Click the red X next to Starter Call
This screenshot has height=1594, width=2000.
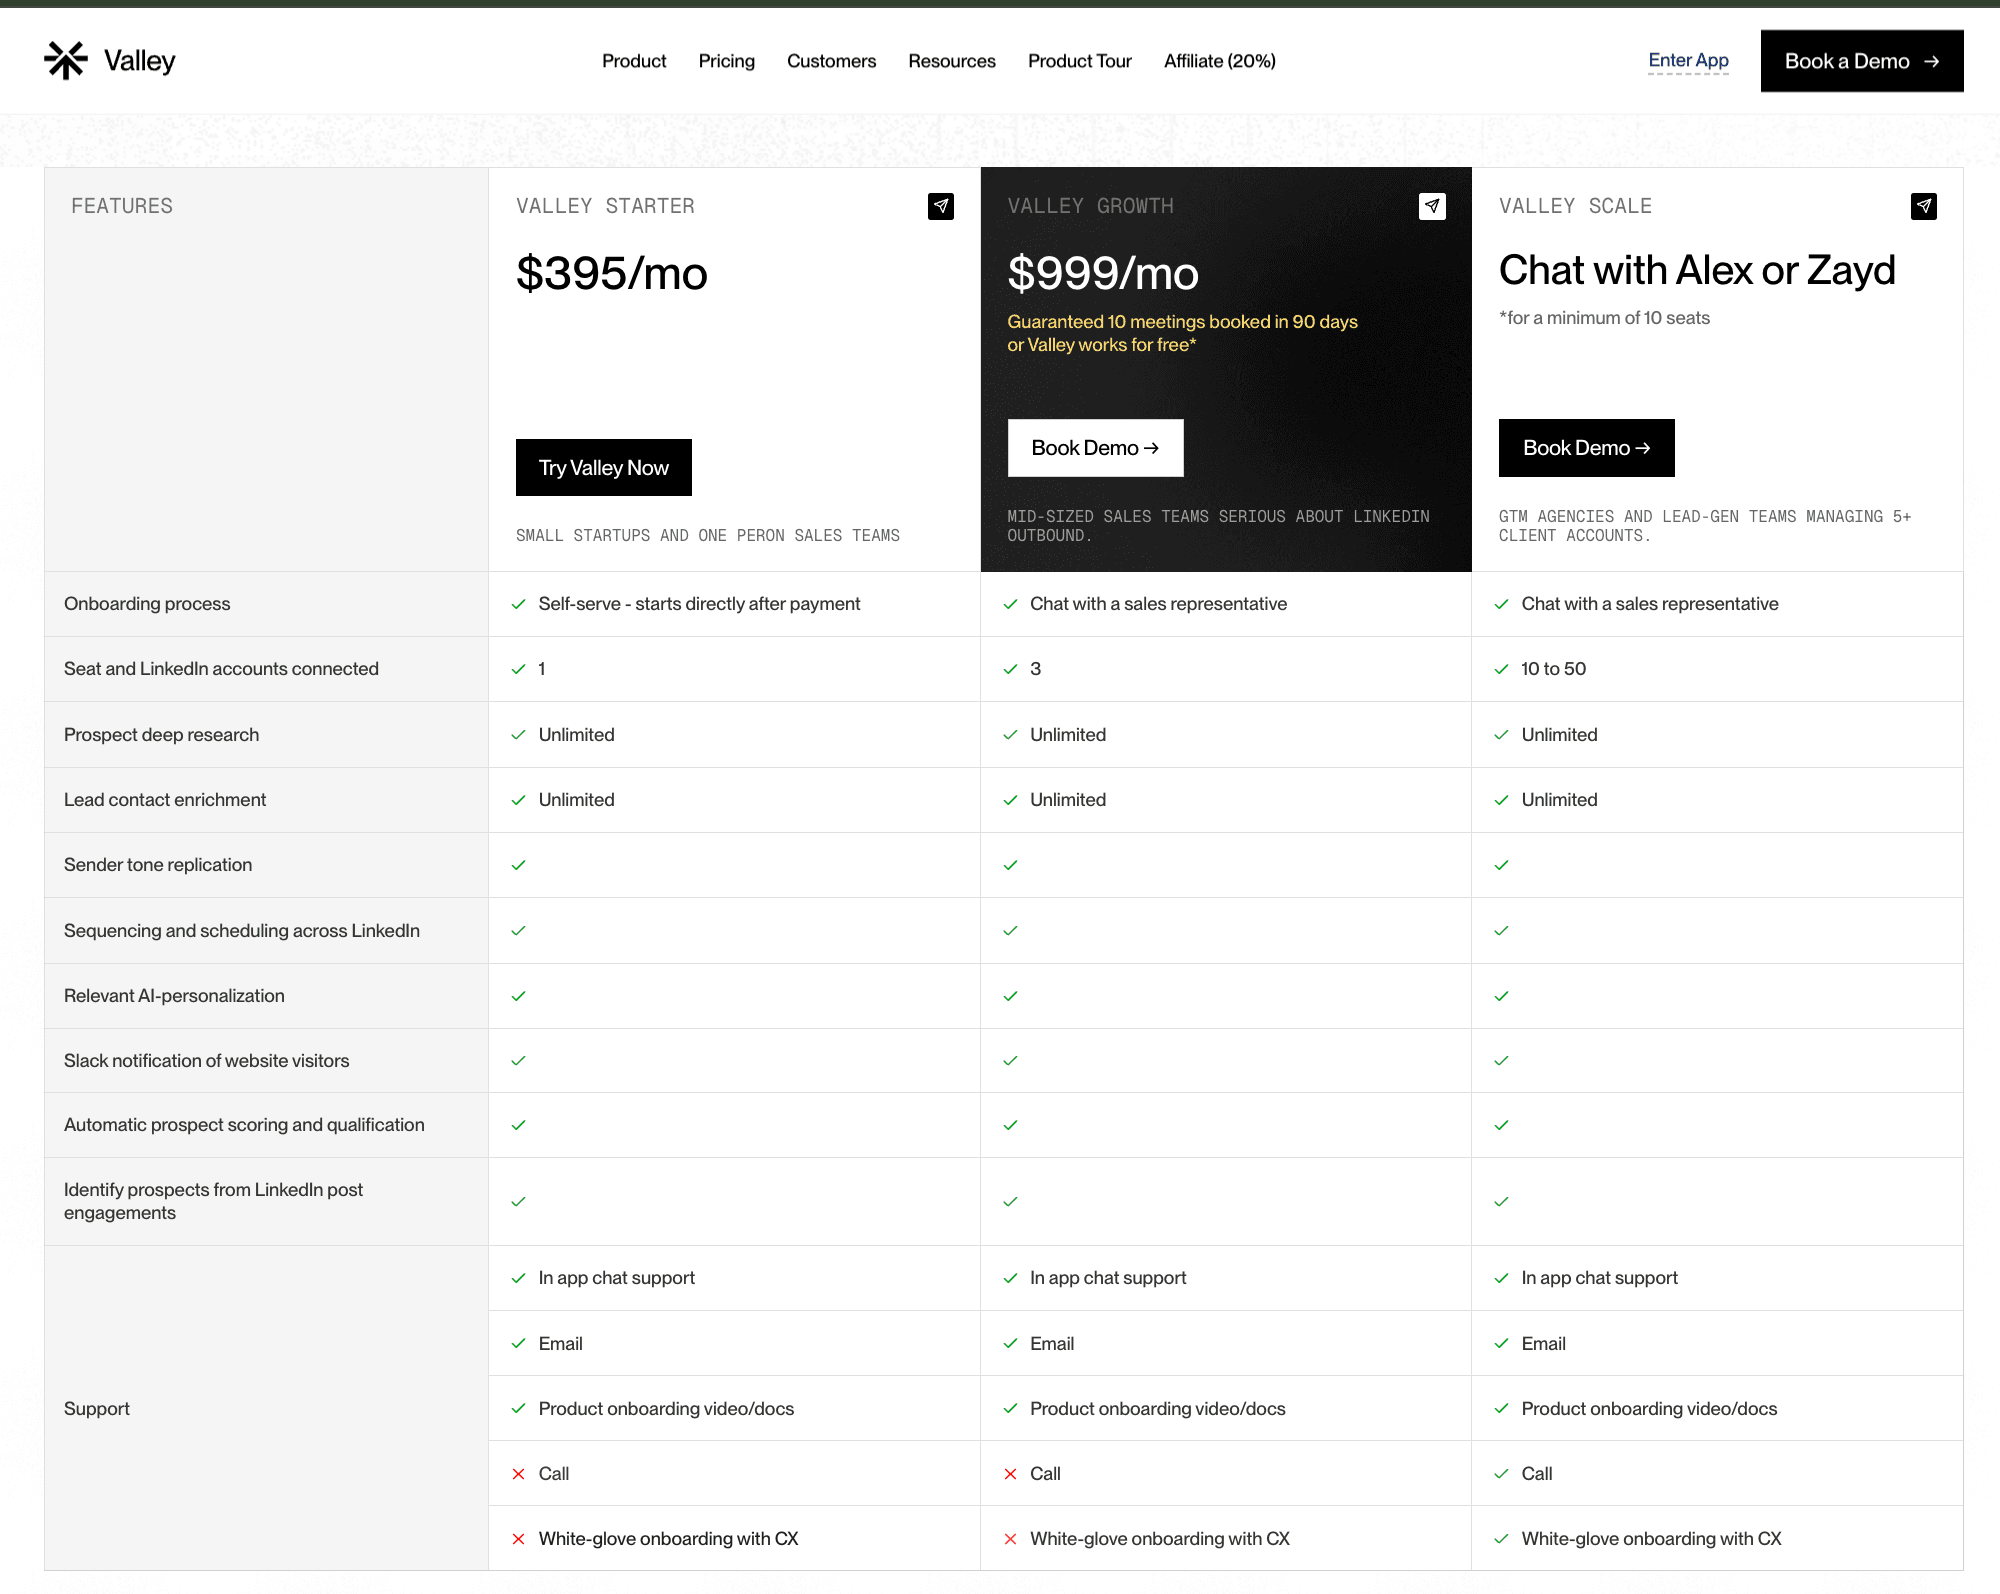coord(518,1474)
